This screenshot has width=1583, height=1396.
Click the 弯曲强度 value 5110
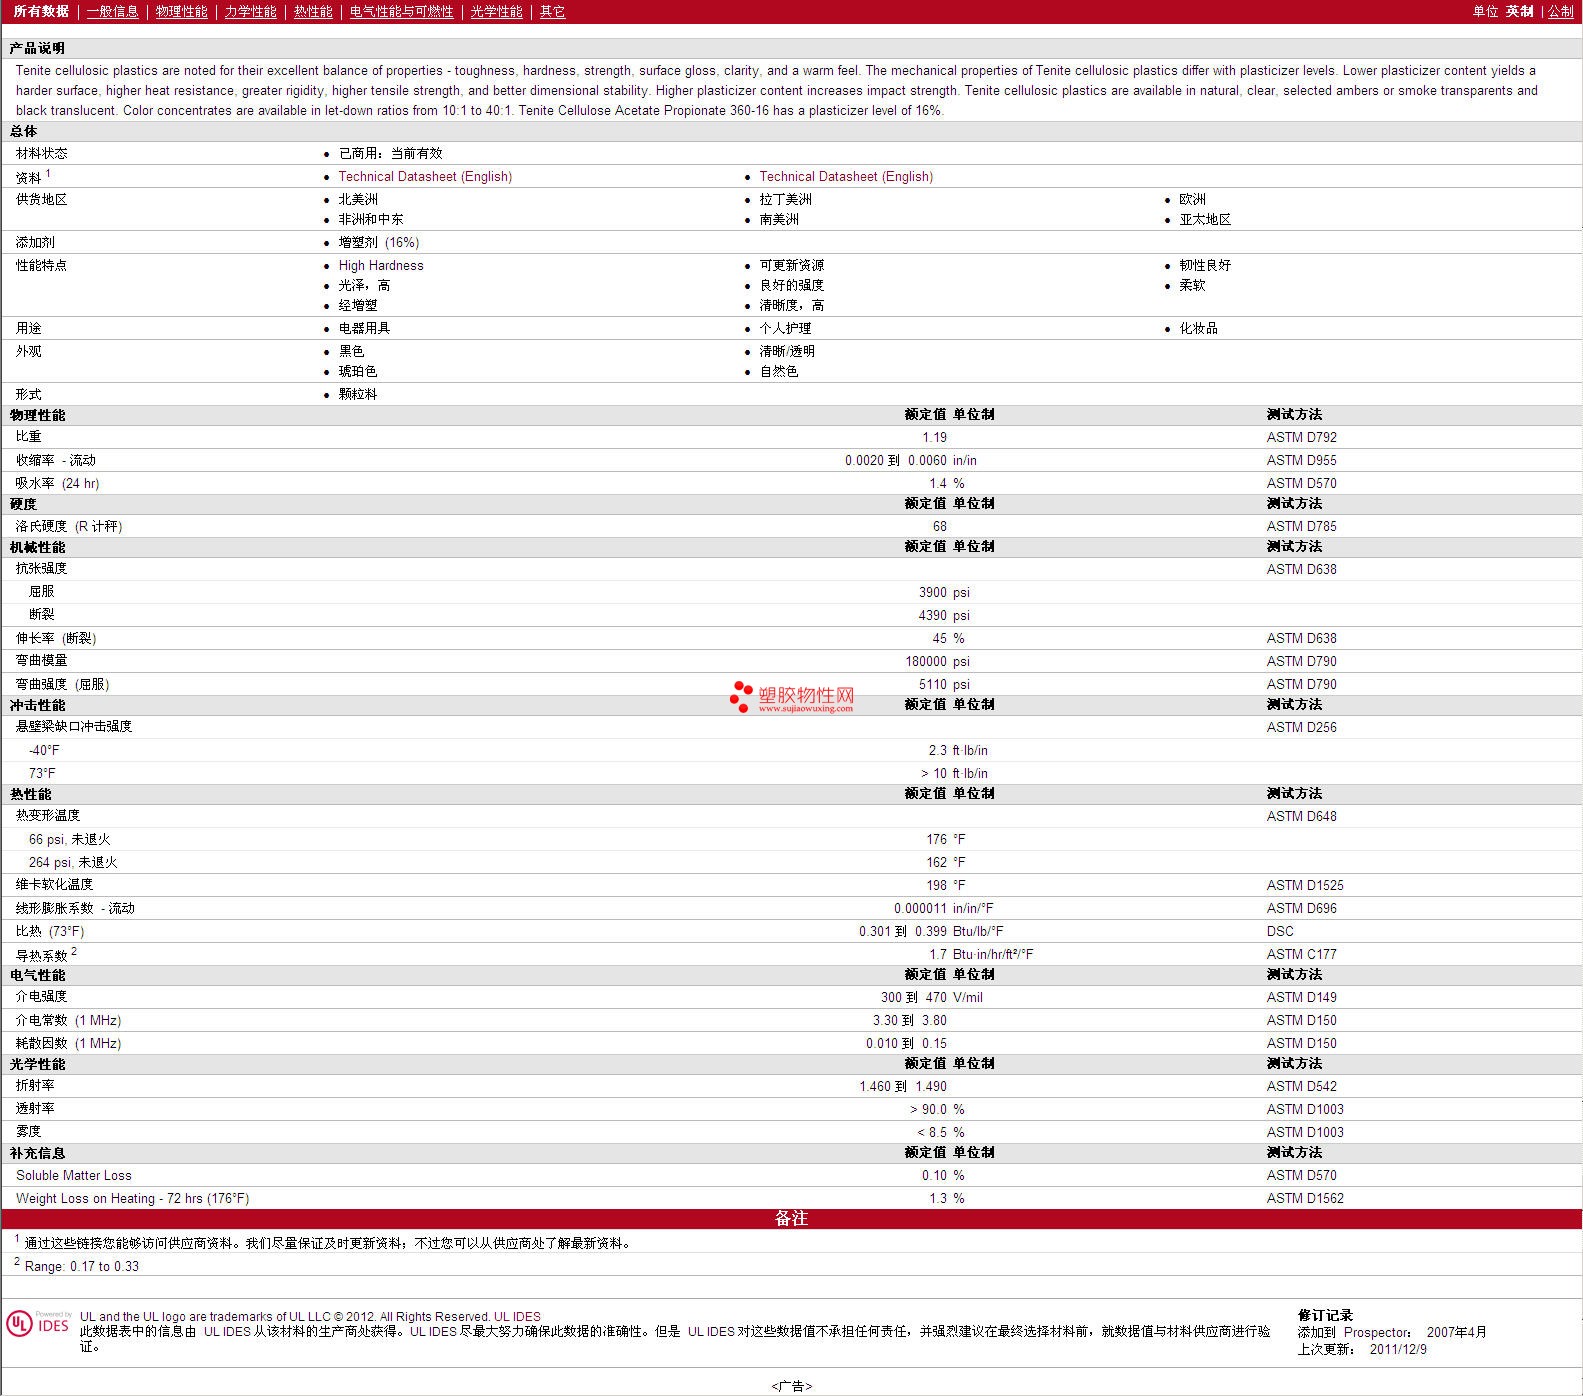(932, 684)
